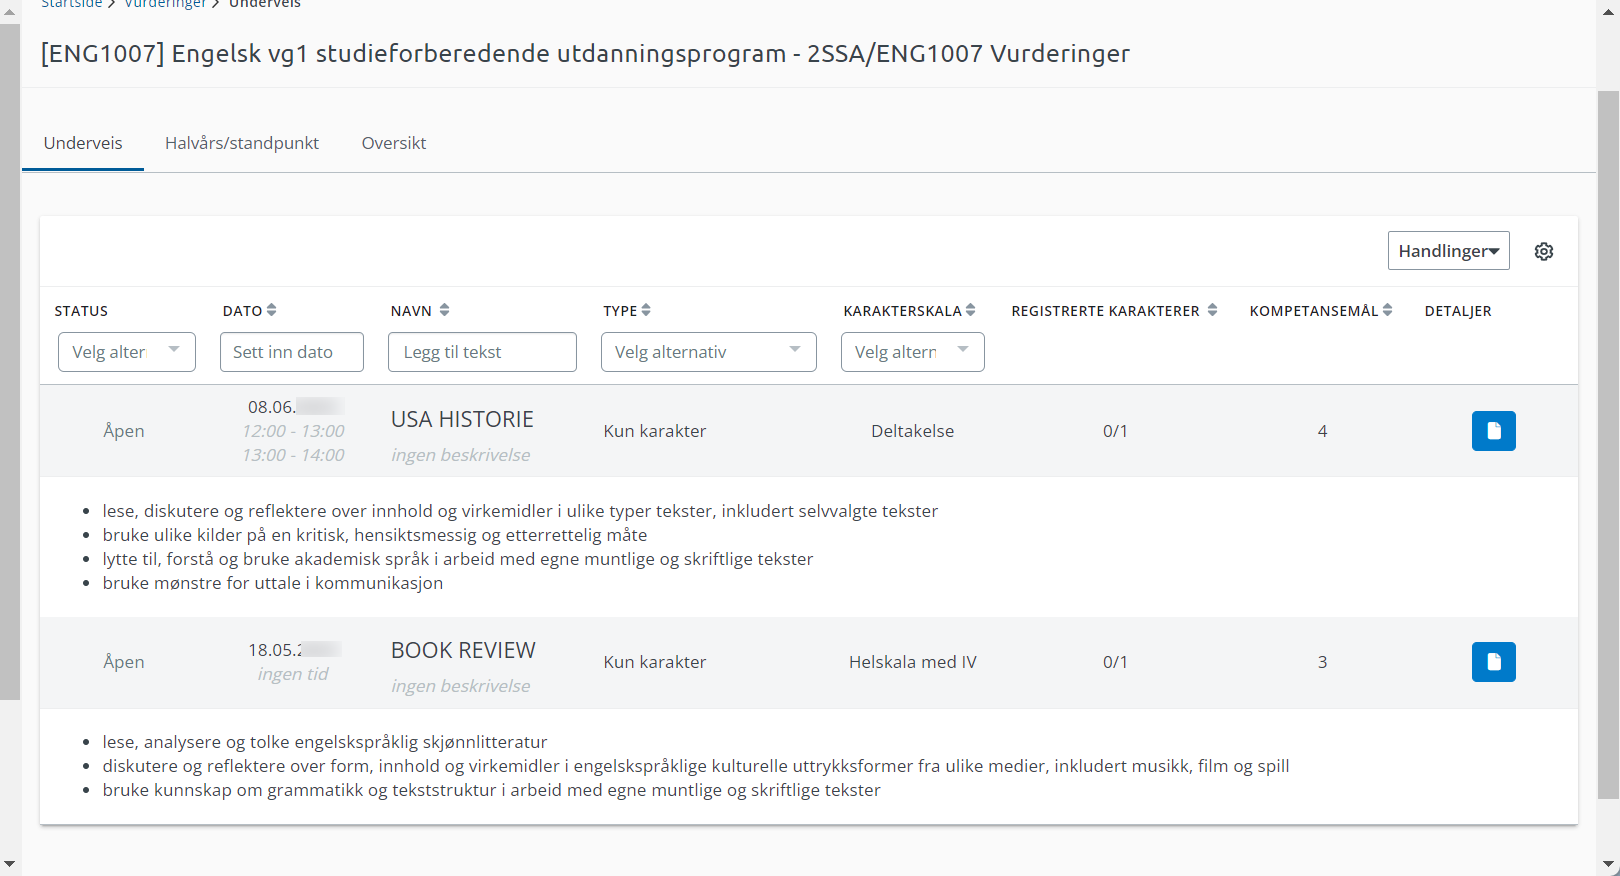Click Helskala med IV in BOOK REVIEW row
Viewport: 1620px width, 876px height.
point(913,662)
